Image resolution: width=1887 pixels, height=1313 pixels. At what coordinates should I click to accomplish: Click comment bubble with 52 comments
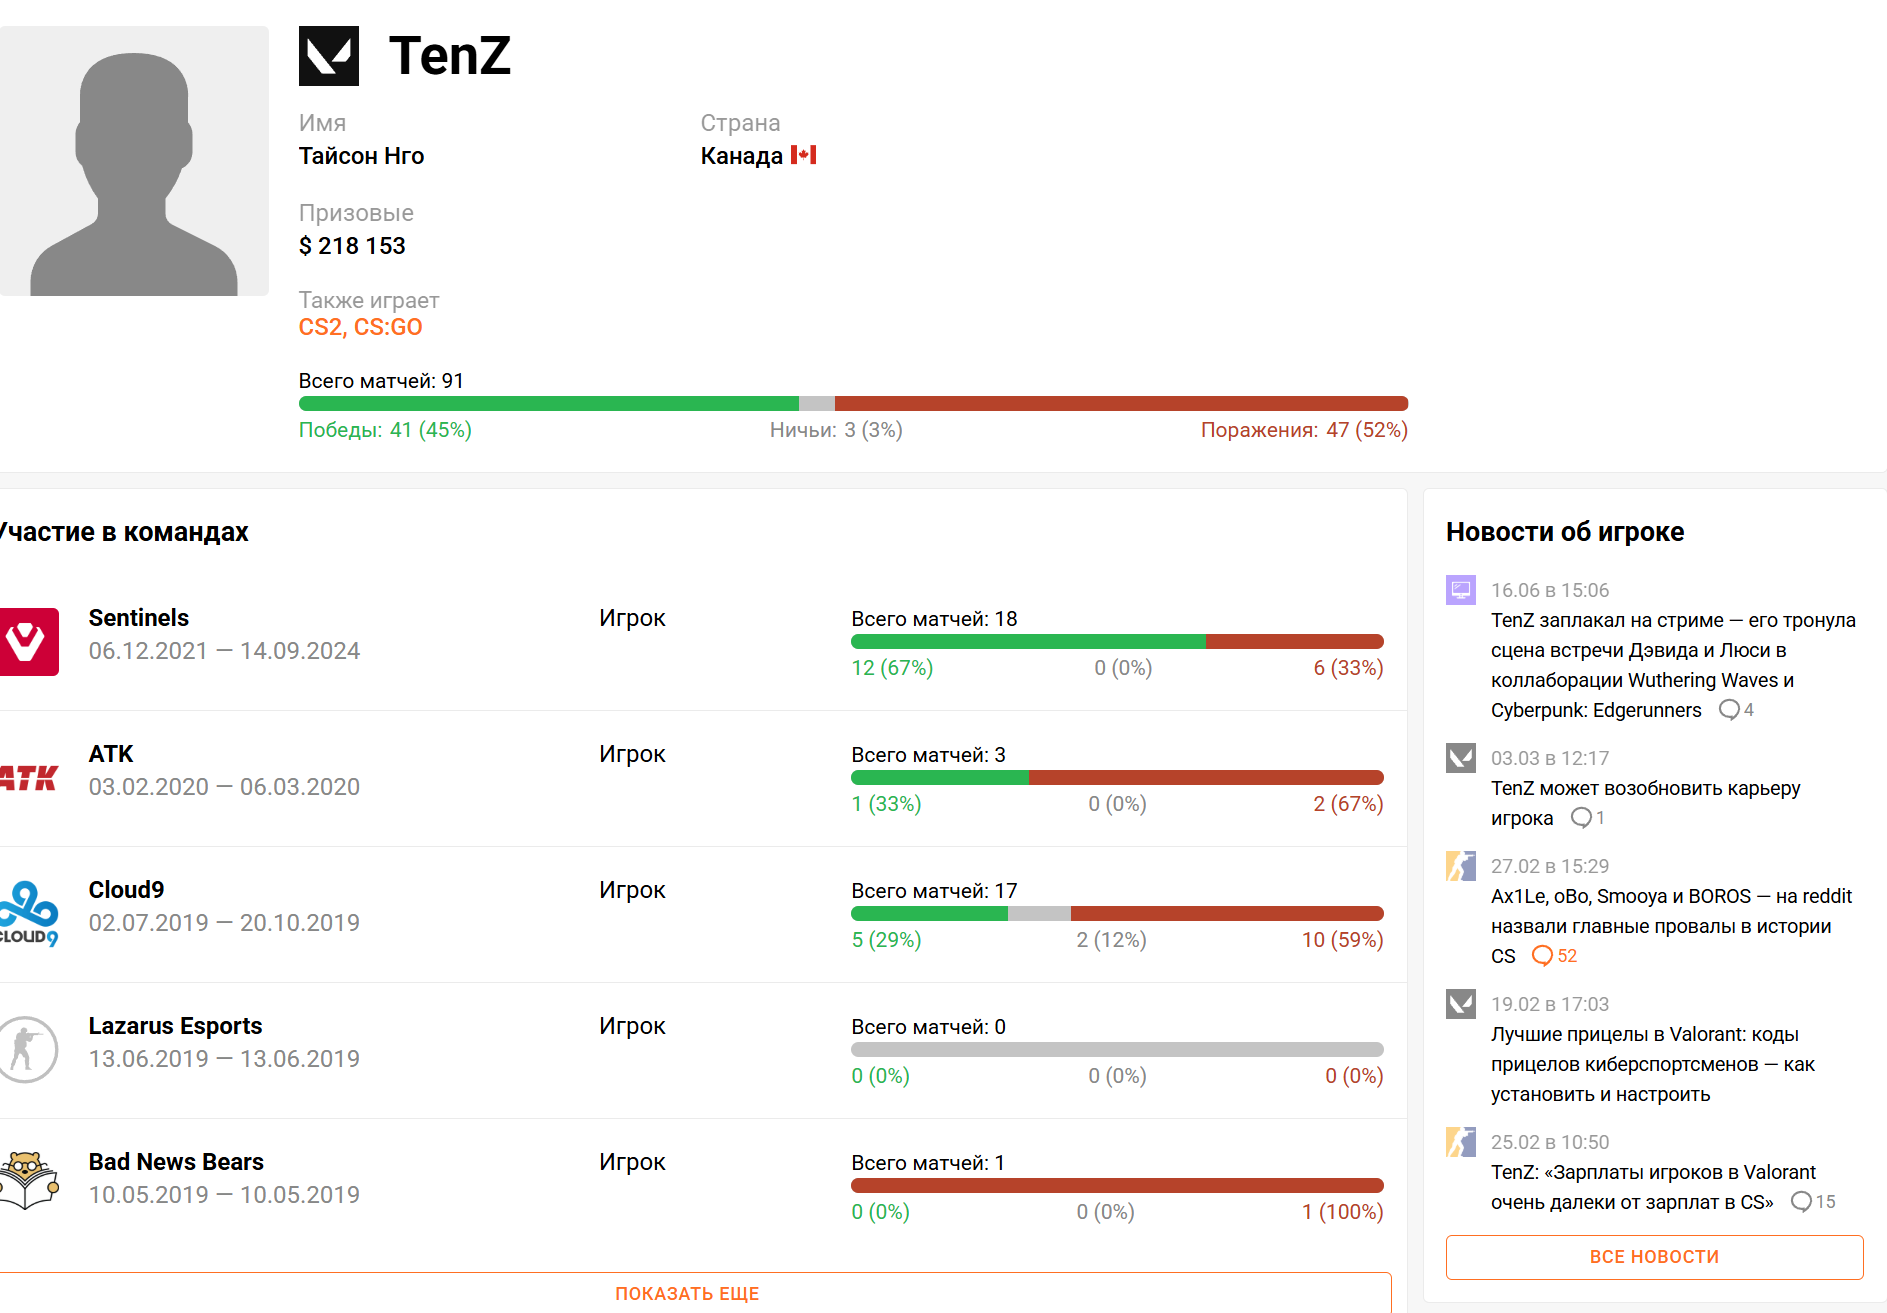coord(1554,956)
